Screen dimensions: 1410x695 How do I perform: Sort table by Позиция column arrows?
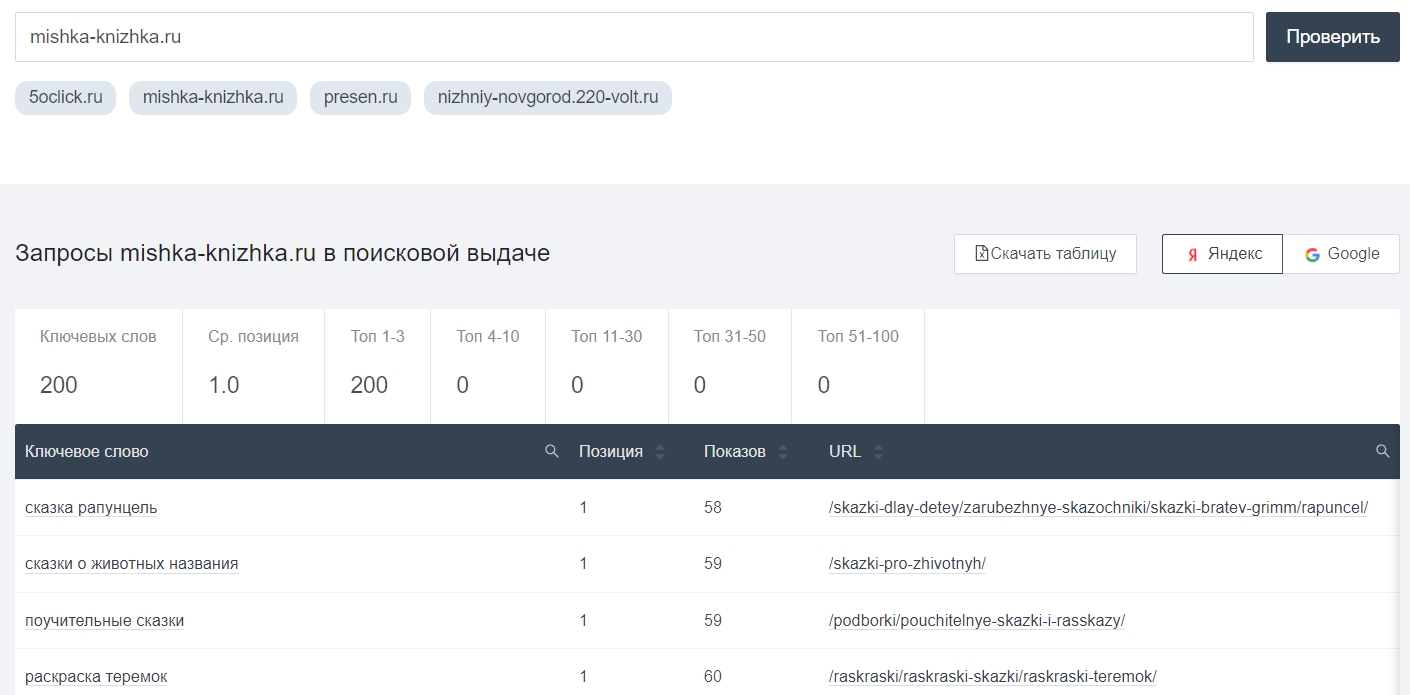click(660, 452)
